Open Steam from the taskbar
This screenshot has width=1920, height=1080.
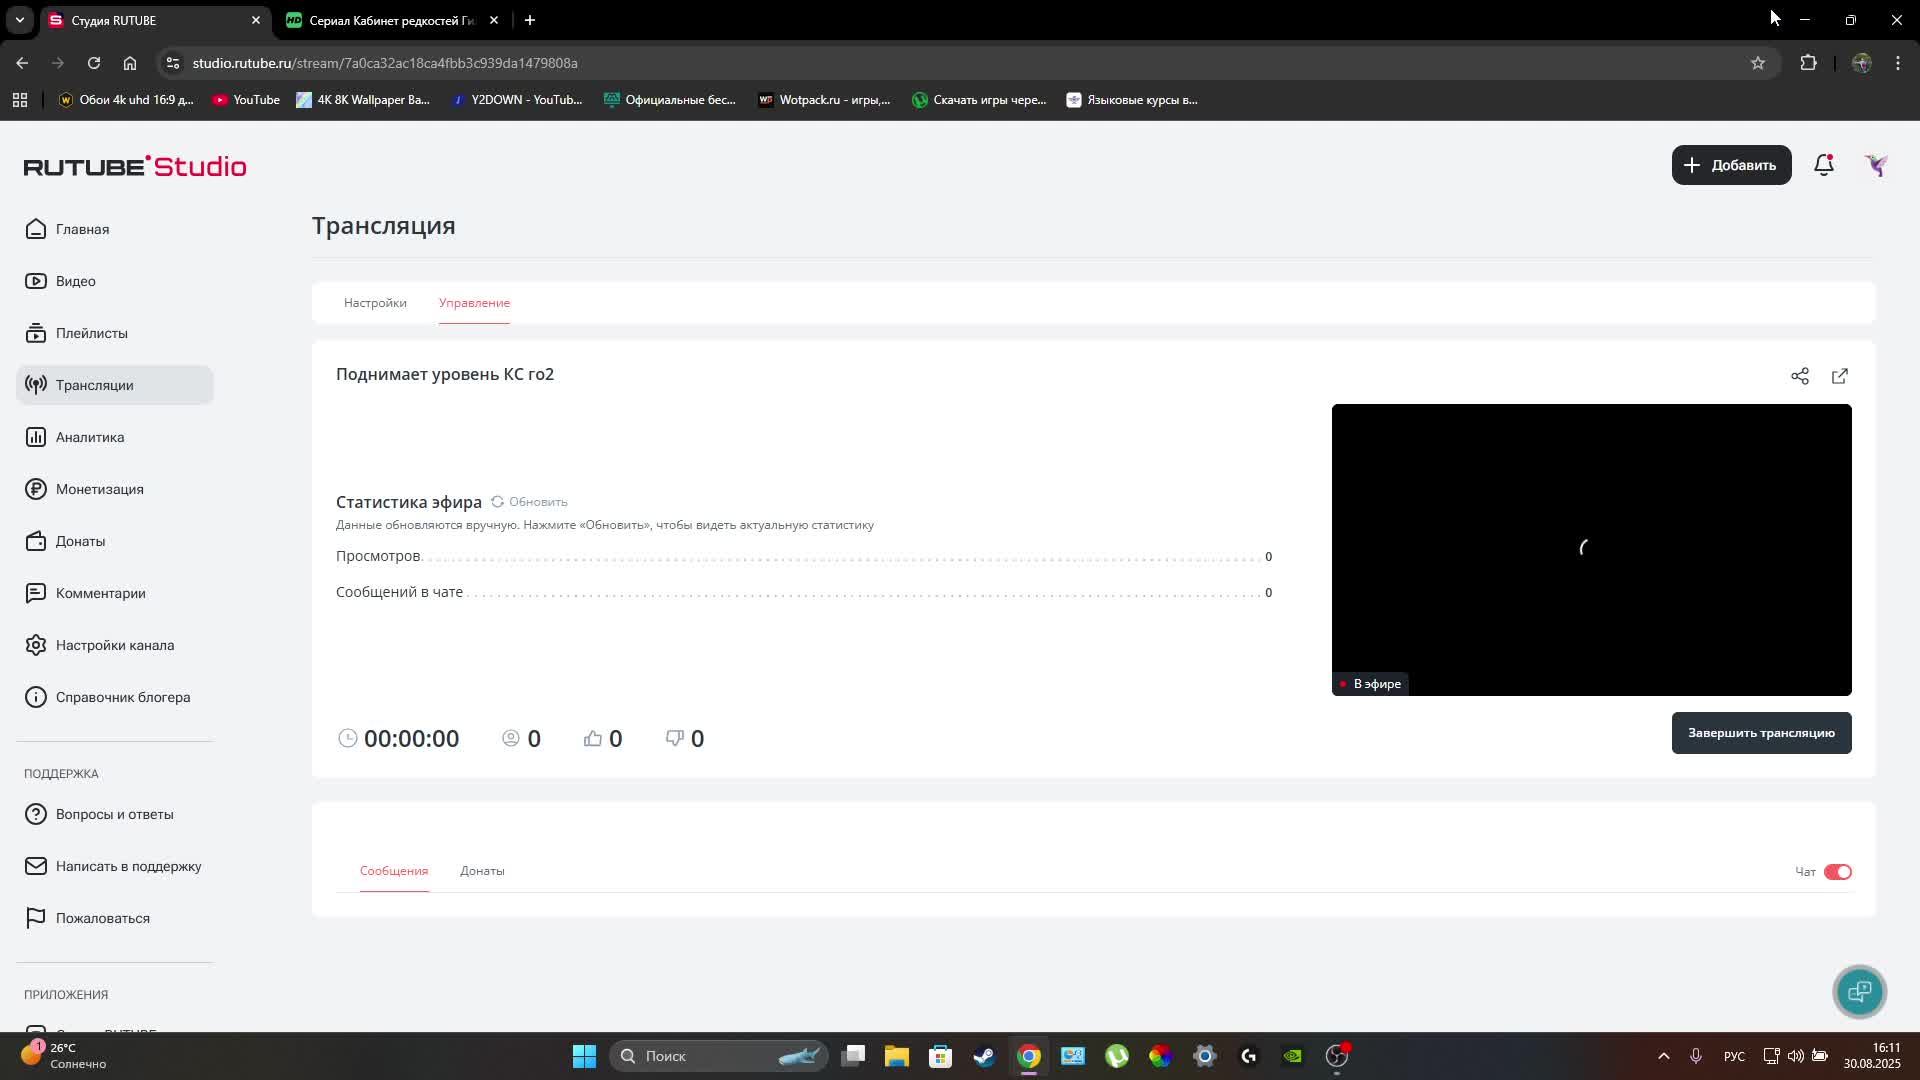[x=984, y=1056]
